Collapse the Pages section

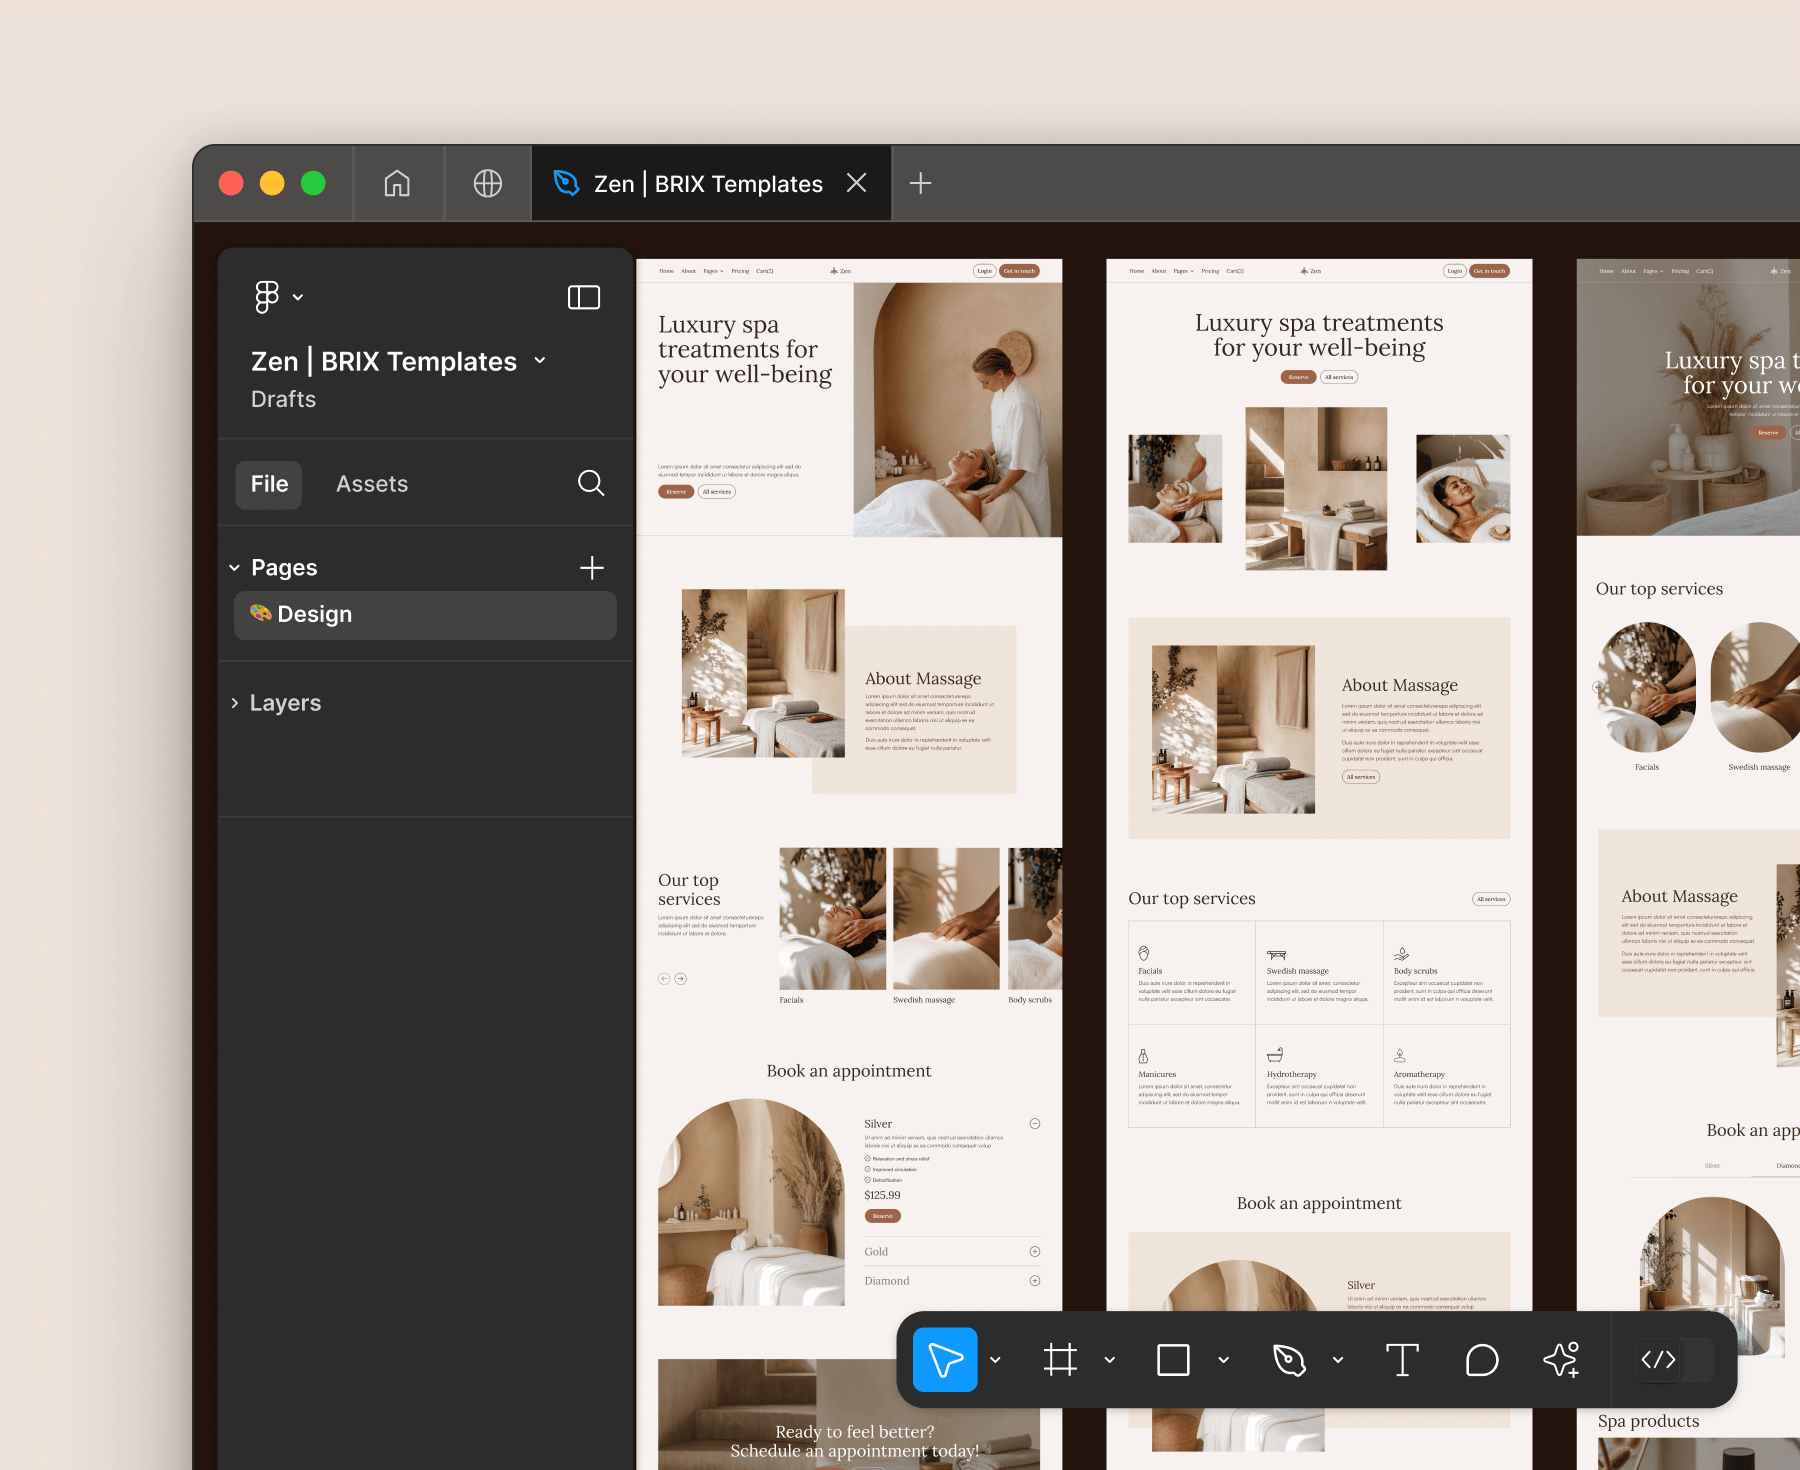pos(236,567)
